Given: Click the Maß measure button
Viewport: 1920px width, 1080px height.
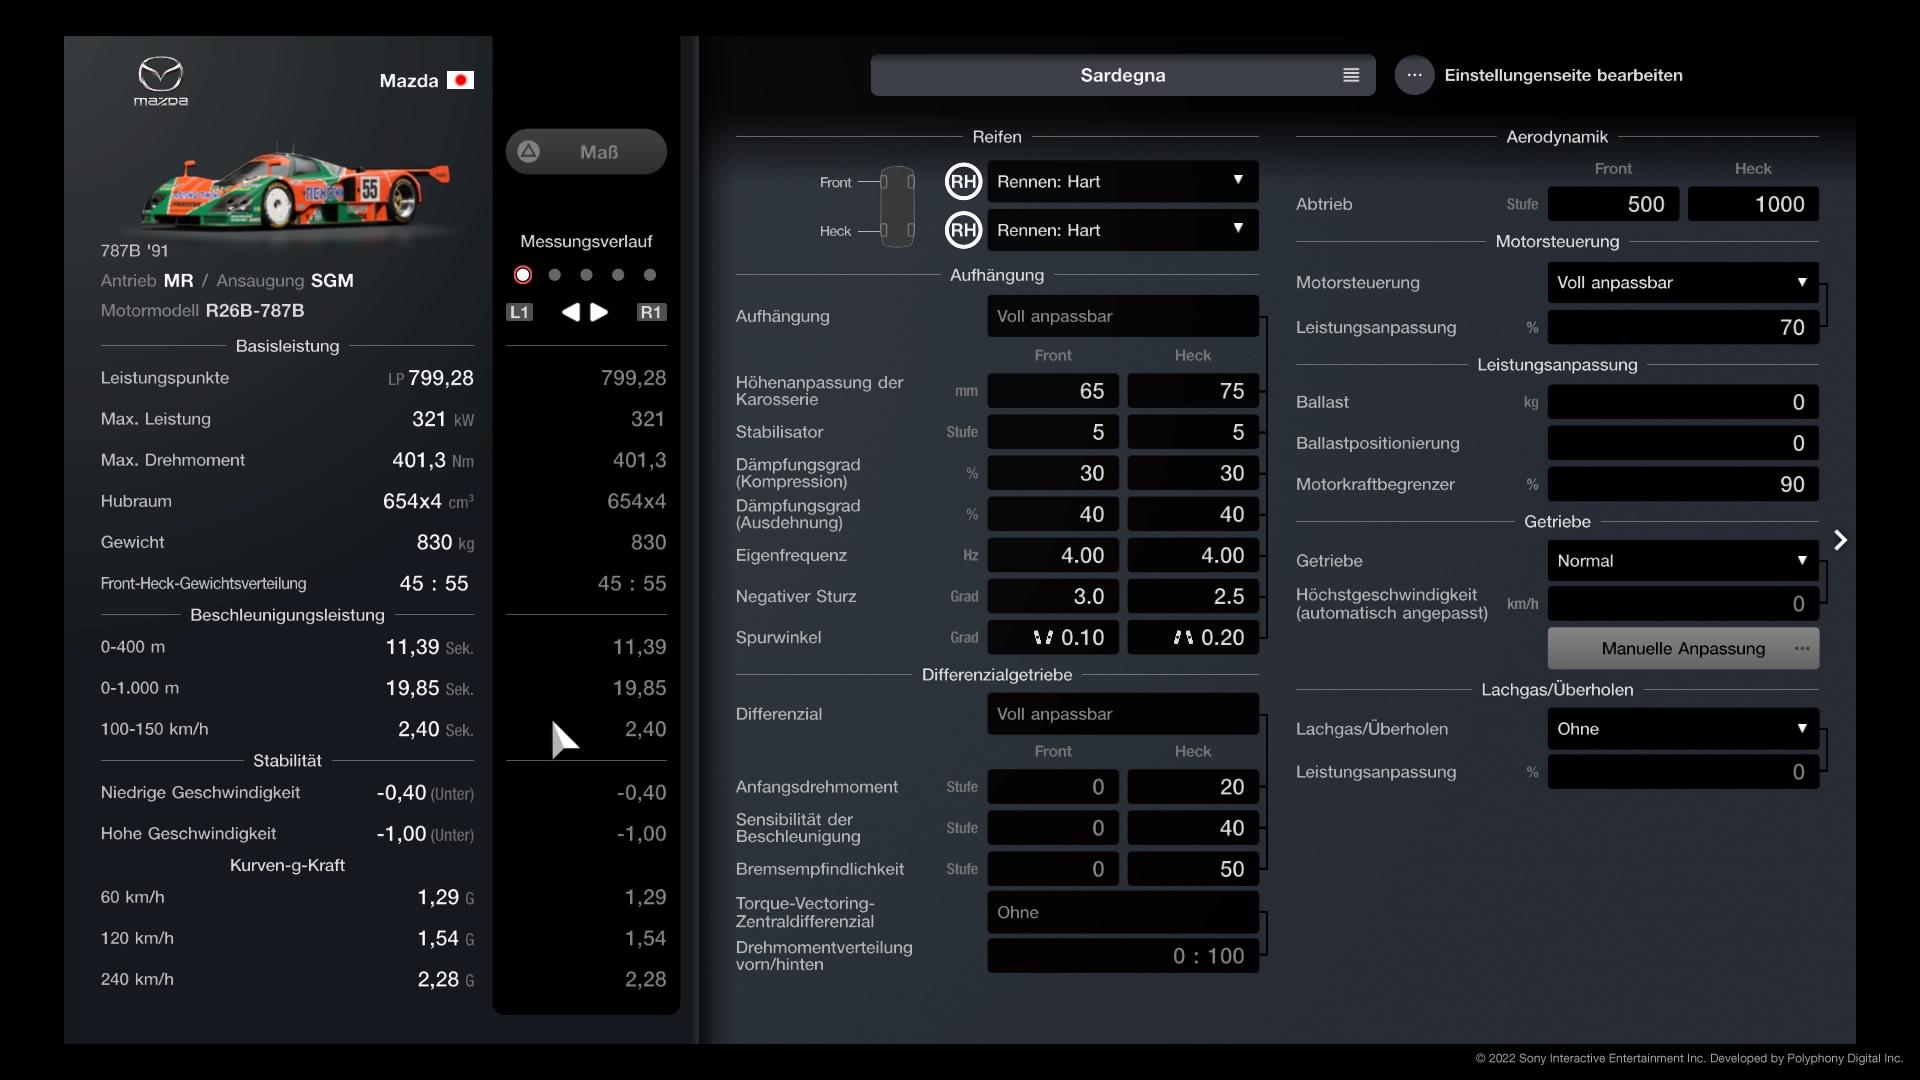Looking at the screenshot, I should 586,152.
